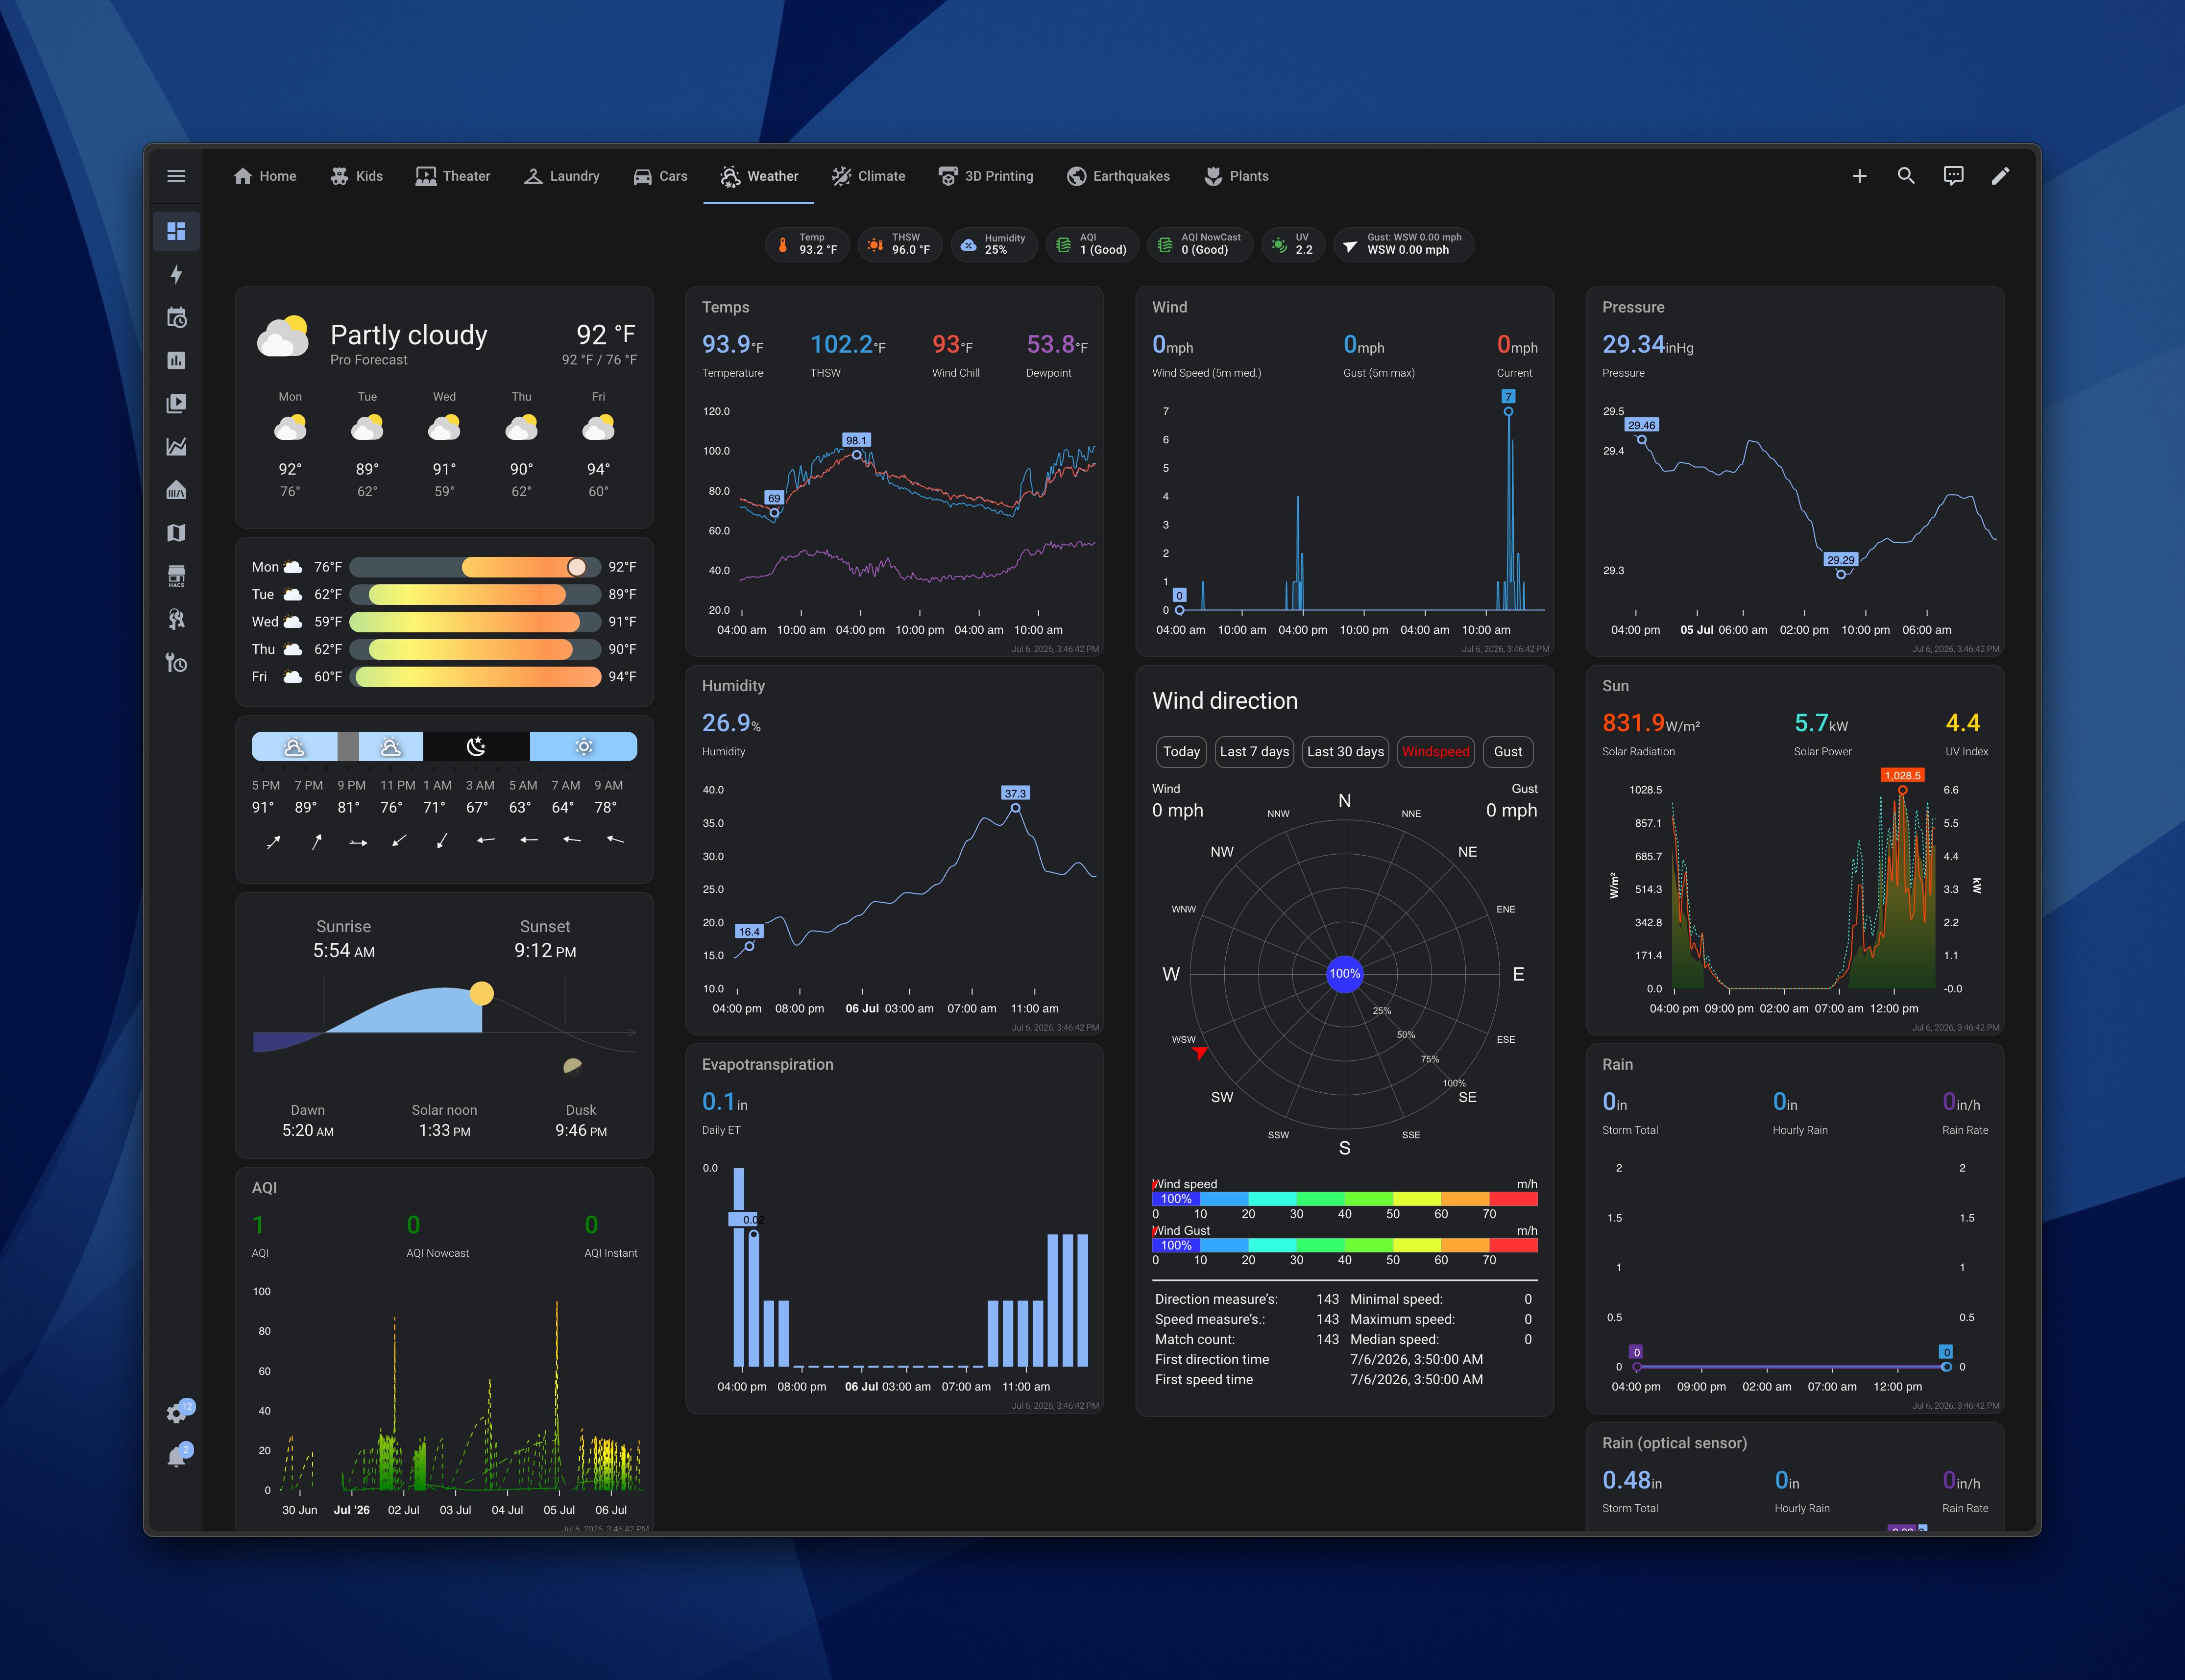The width and height of the screenshot is (2185, 1680).
Task: Switch to the Plants tab
Action: [1237, 176]
